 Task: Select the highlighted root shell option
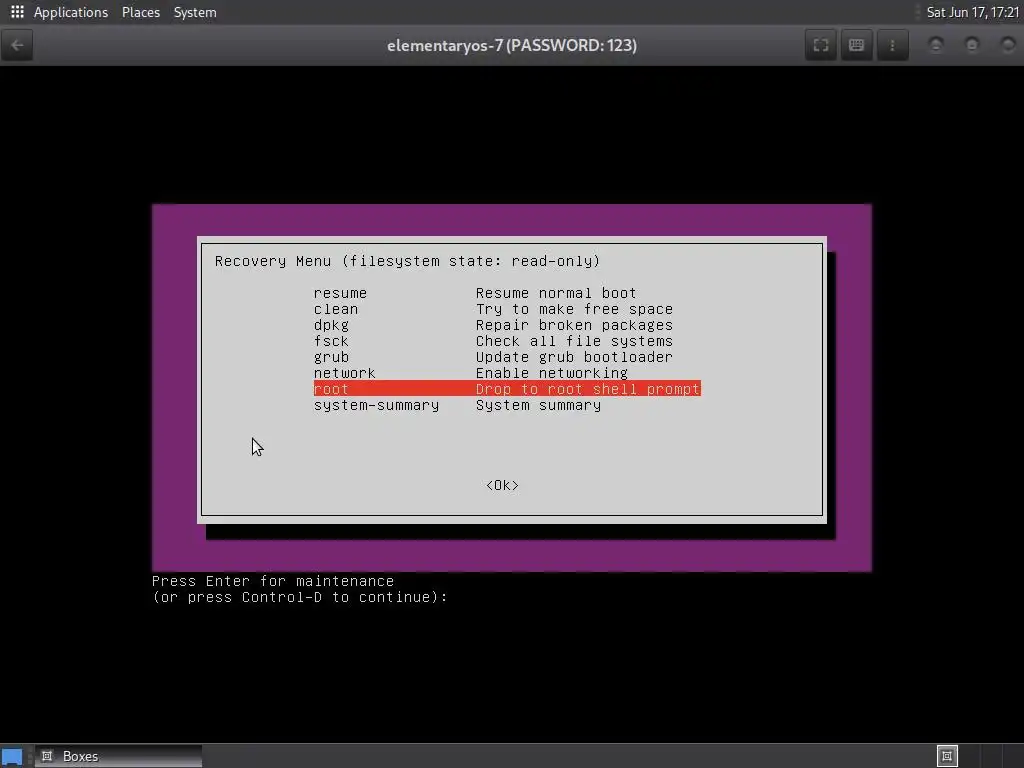tap(507, 389)
